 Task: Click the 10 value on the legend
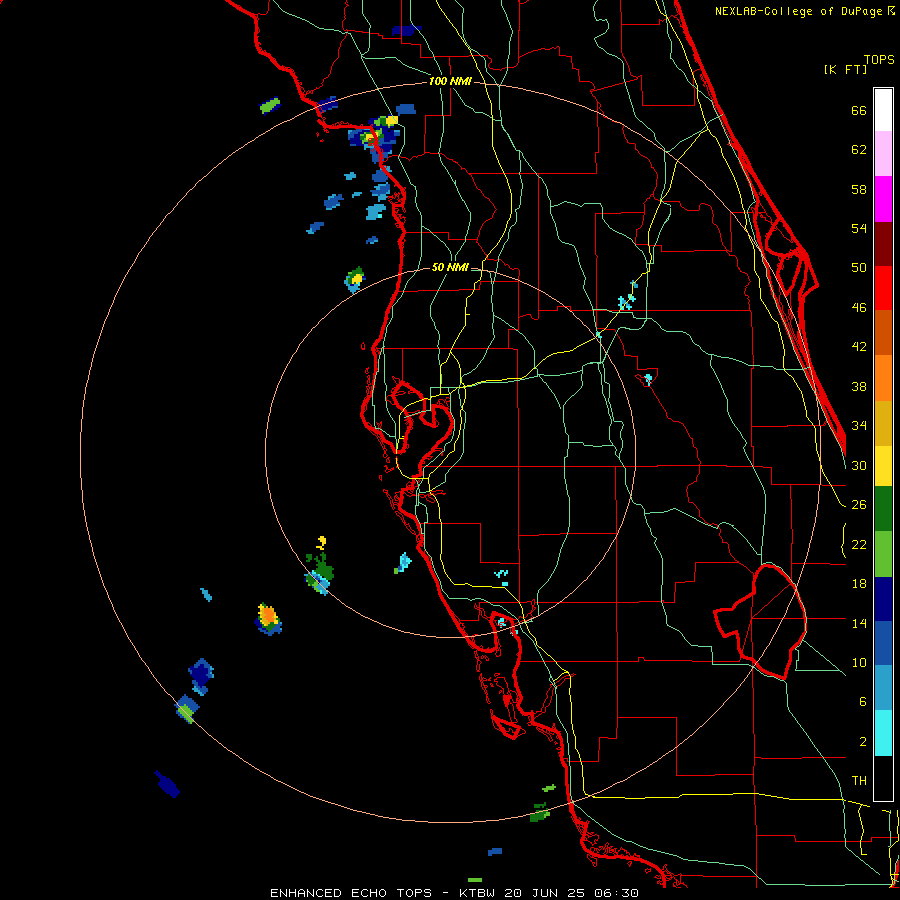click(x=859, y=662)
